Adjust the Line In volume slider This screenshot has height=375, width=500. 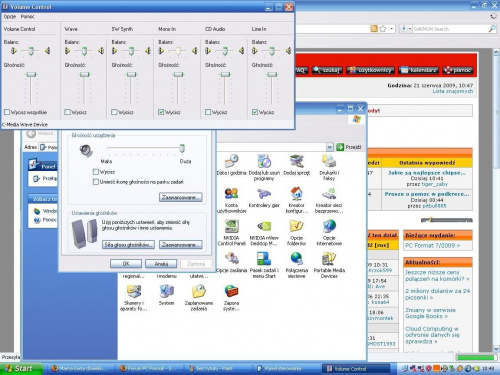(x=272, y=75)
